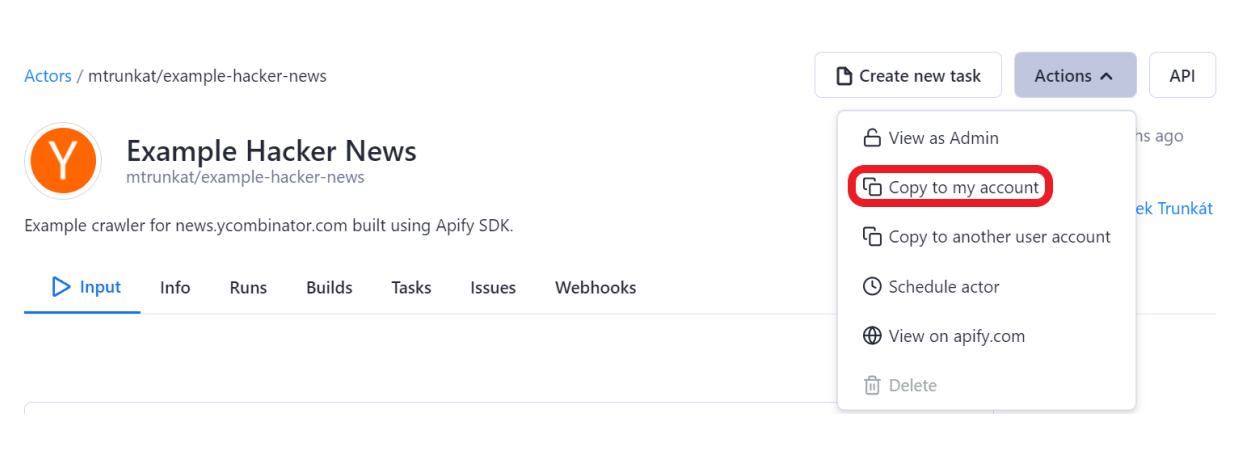Click the actor description text
This screenshot has height=464, width=1239.
coord(268,226)
